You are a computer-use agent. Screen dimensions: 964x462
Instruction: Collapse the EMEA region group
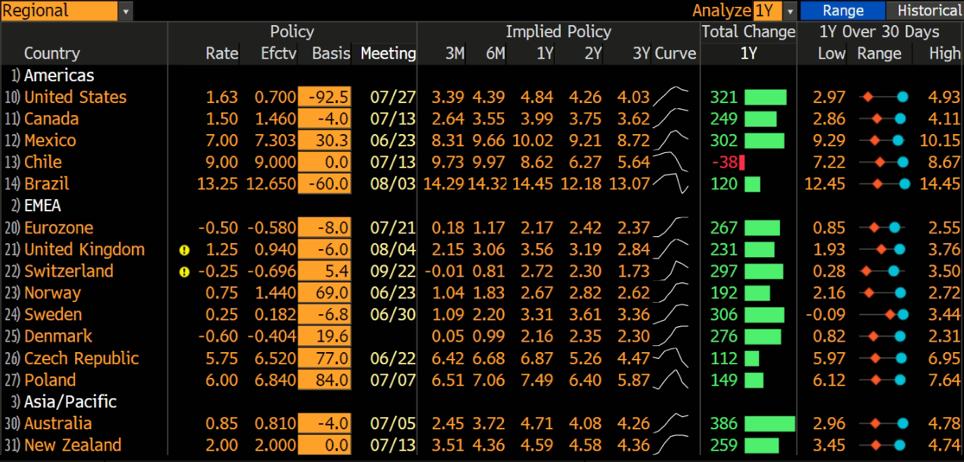pyautogui.click(x=43, y=205)
